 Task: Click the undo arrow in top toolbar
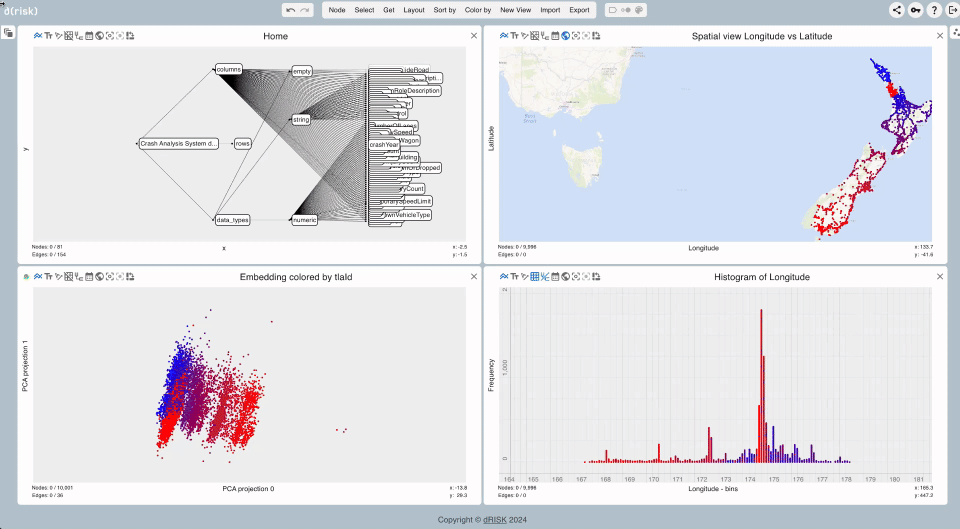pyautogui.click(x=290, y=10)
